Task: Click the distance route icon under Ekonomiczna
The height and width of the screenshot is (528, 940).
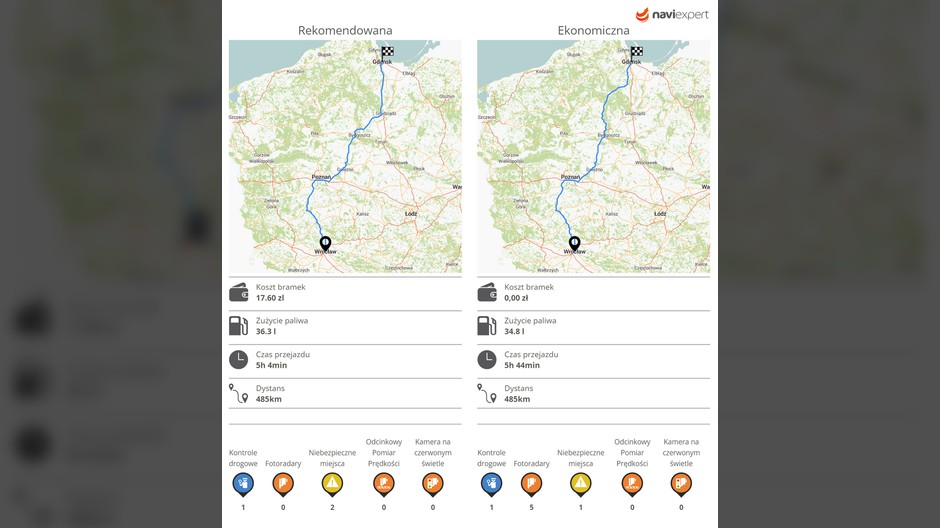Action: click(x=486, y=393)
